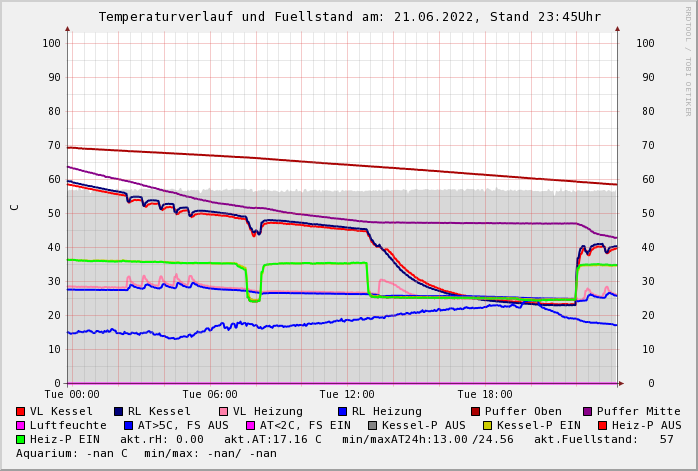This screenshot has width=698, height=471.
Task: Click the green Heiz-P EIN legend swatch
Action: pos(21,439)
